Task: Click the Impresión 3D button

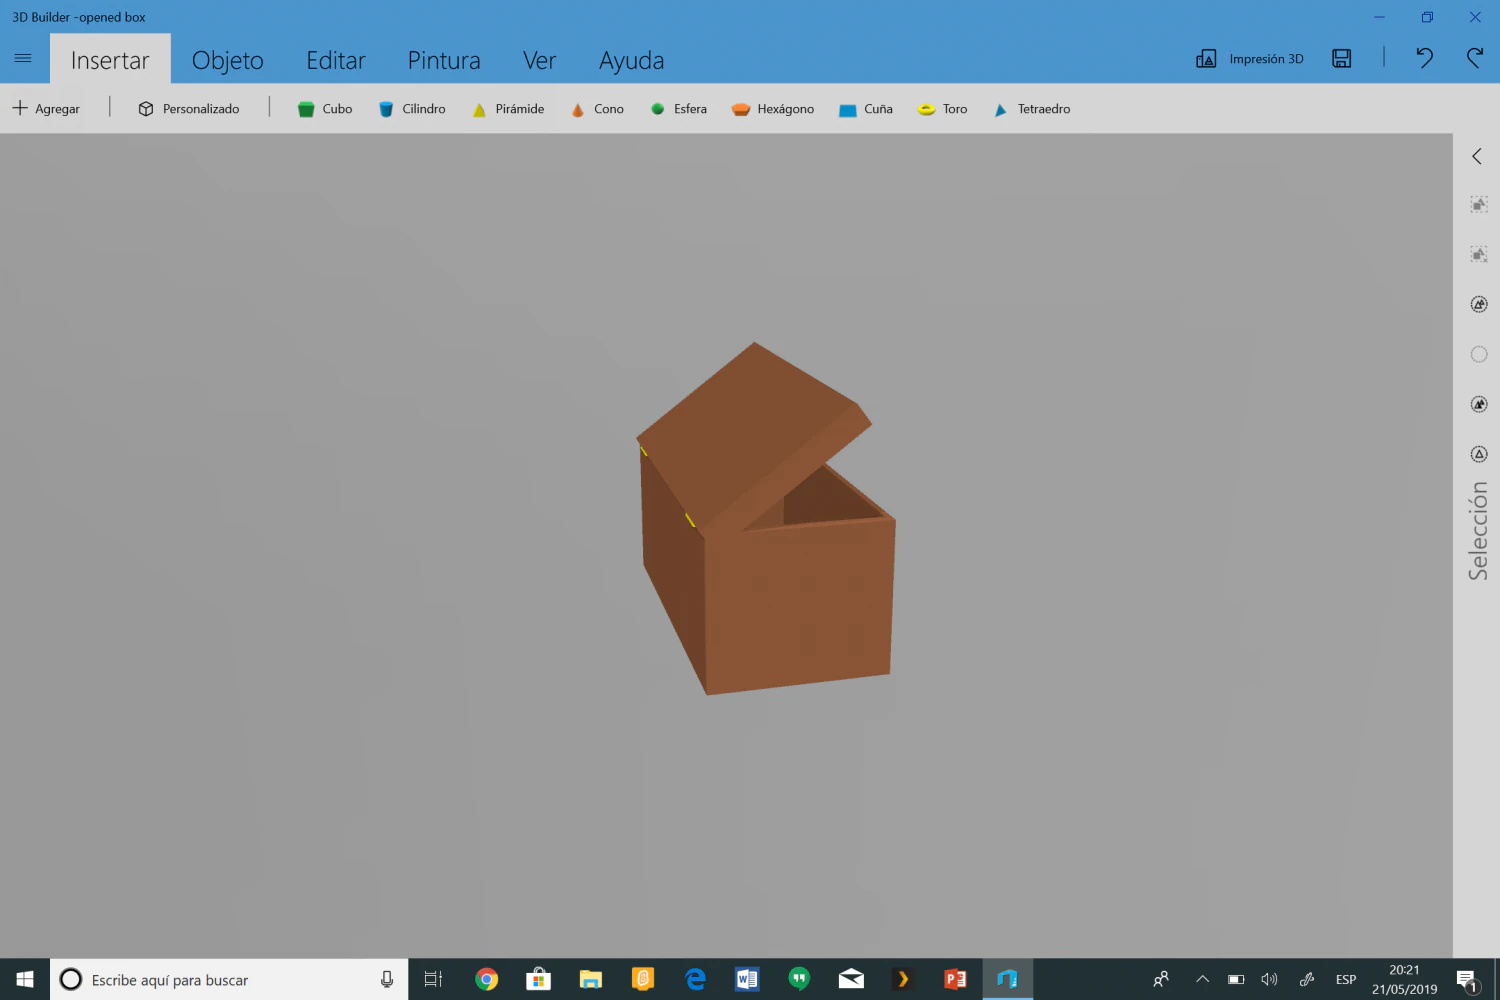Action: tap(1250, 59)
